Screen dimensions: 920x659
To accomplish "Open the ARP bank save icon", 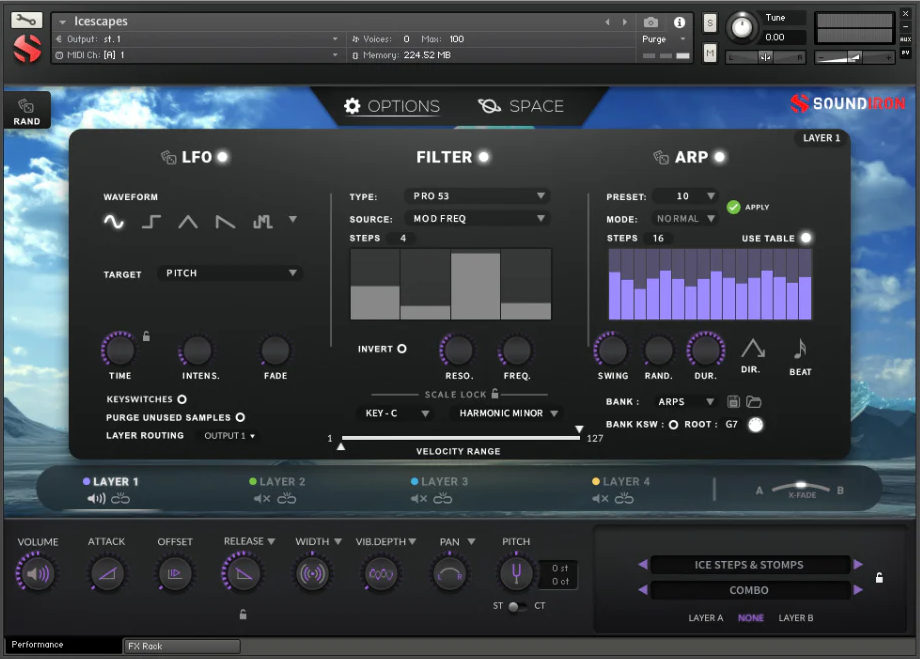I will [733, 401].
